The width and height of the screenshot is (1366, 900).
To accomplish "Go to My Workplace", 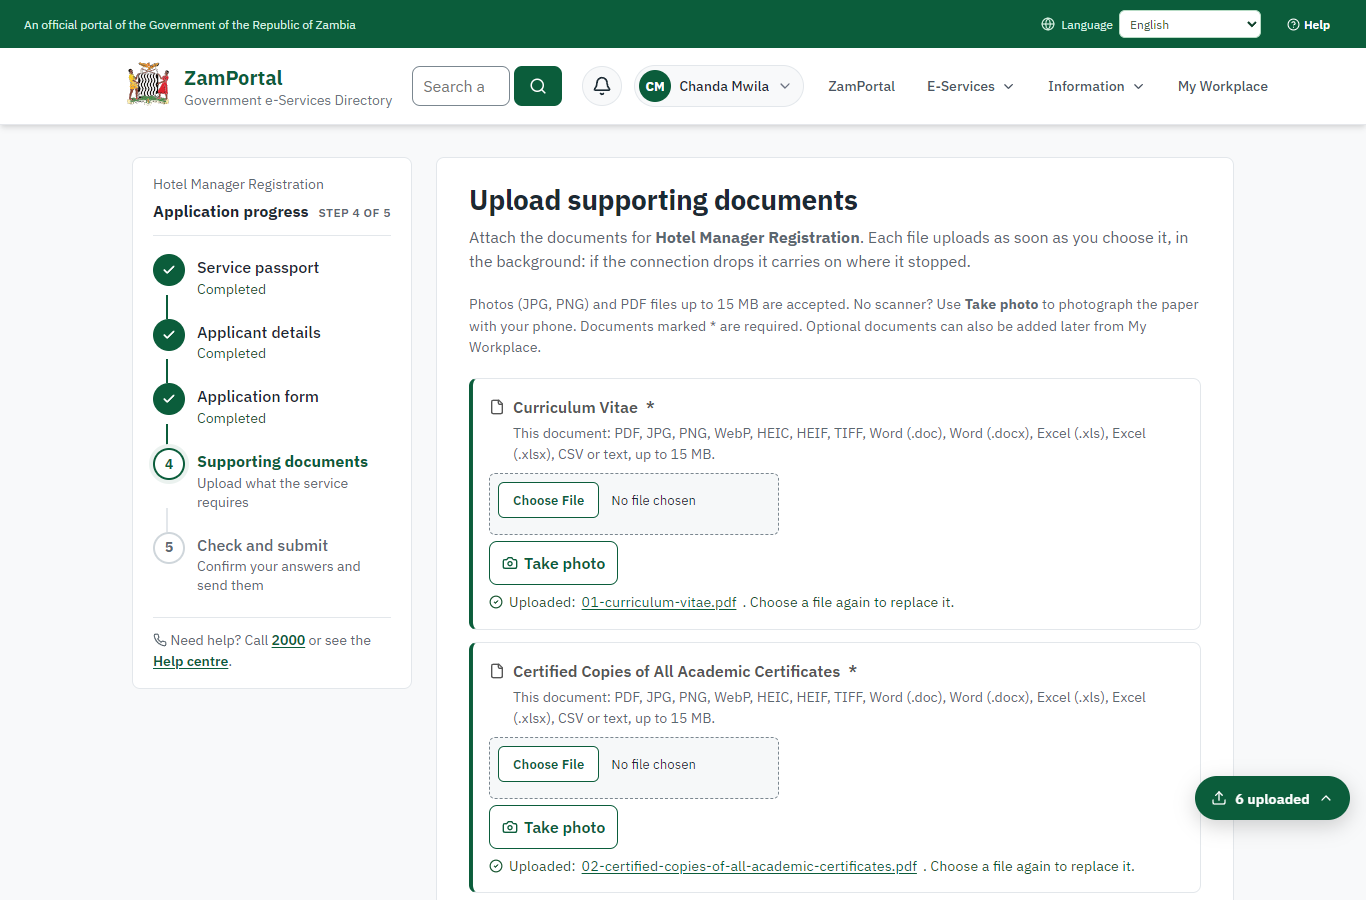I will (1223, 86).
